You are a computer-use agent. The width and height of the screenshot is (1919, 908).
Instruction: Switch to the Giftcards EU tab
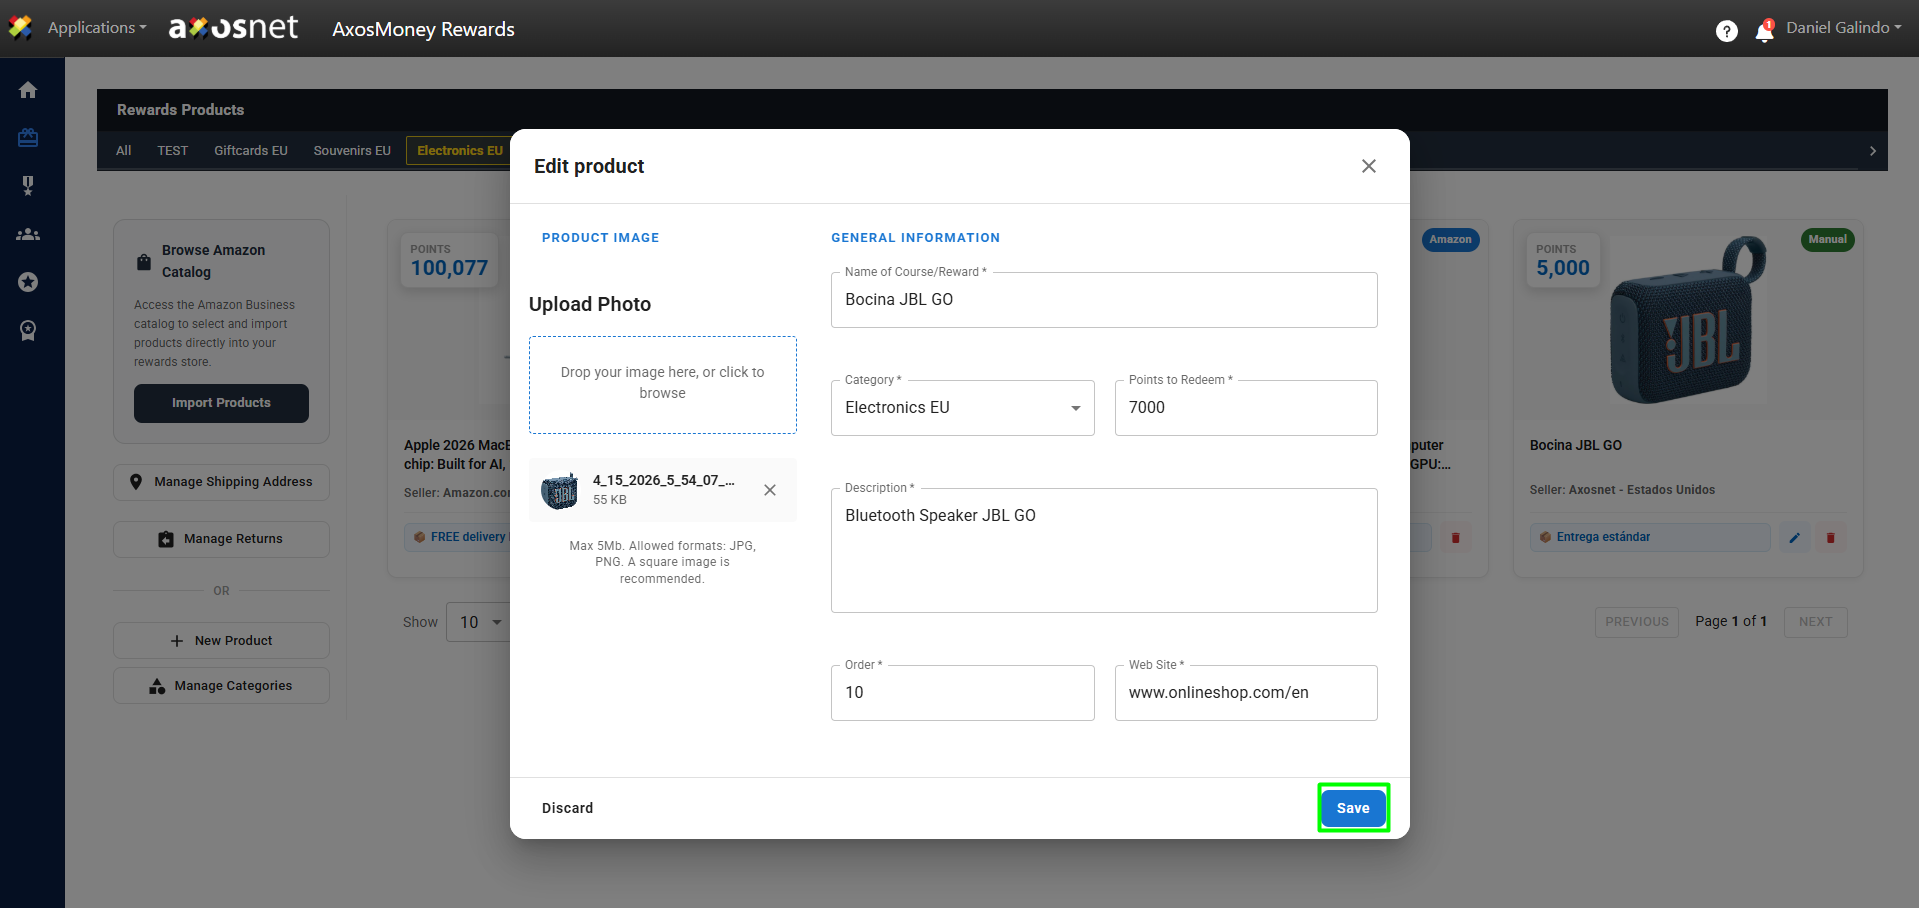[x=250, y=151]
